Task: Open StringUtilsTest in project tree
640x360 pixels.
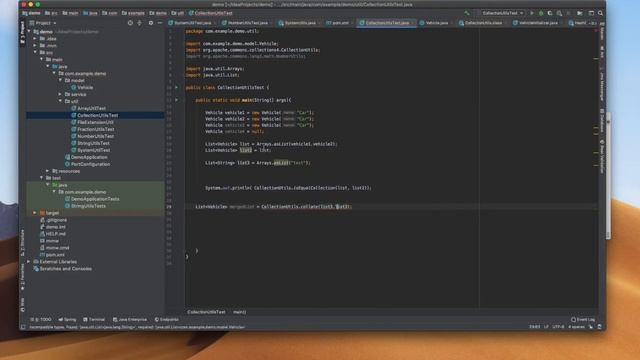Action: coord(93,143)
